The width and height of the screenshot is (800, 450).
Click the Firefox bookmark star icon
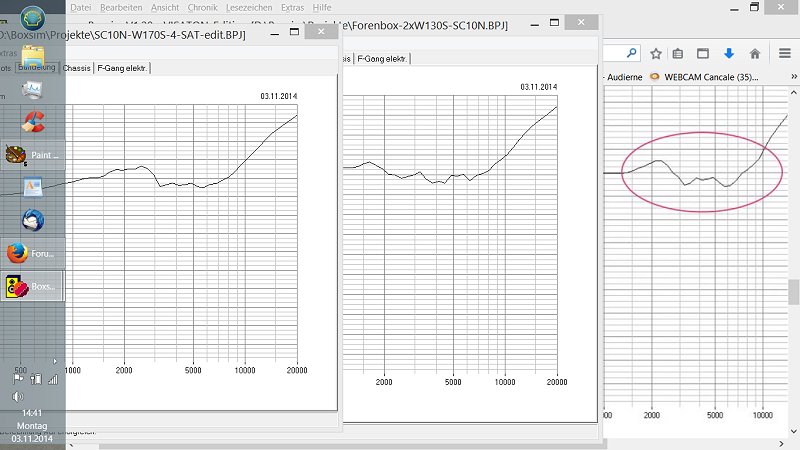click(656, 53)
